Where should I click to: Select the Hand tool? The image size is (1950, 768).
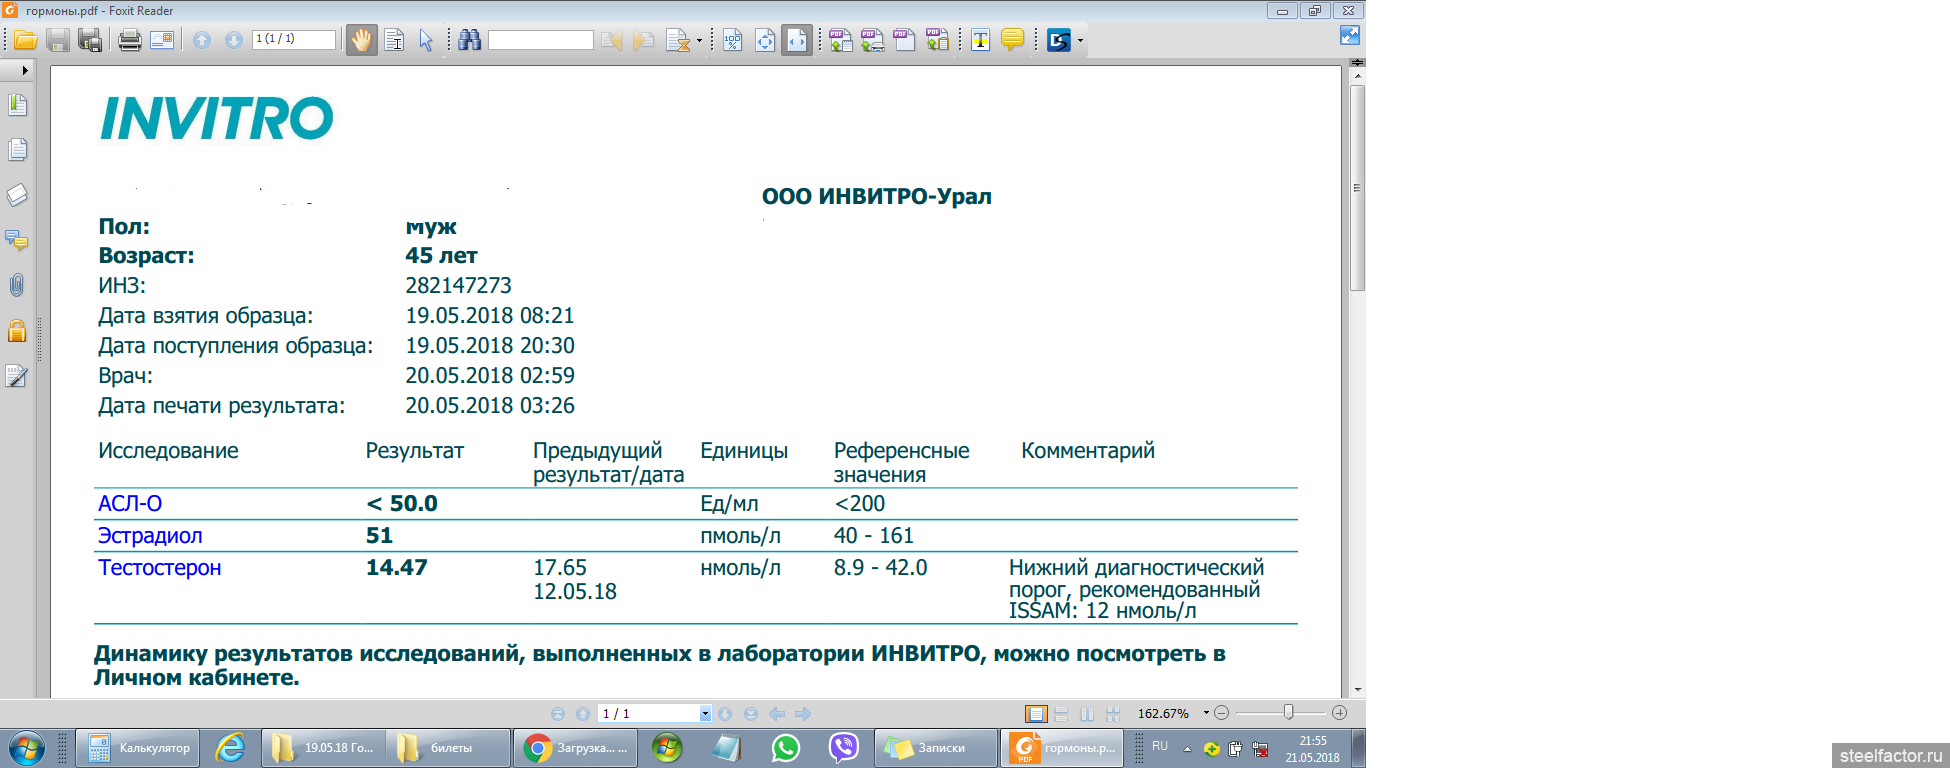pos(361,40)
